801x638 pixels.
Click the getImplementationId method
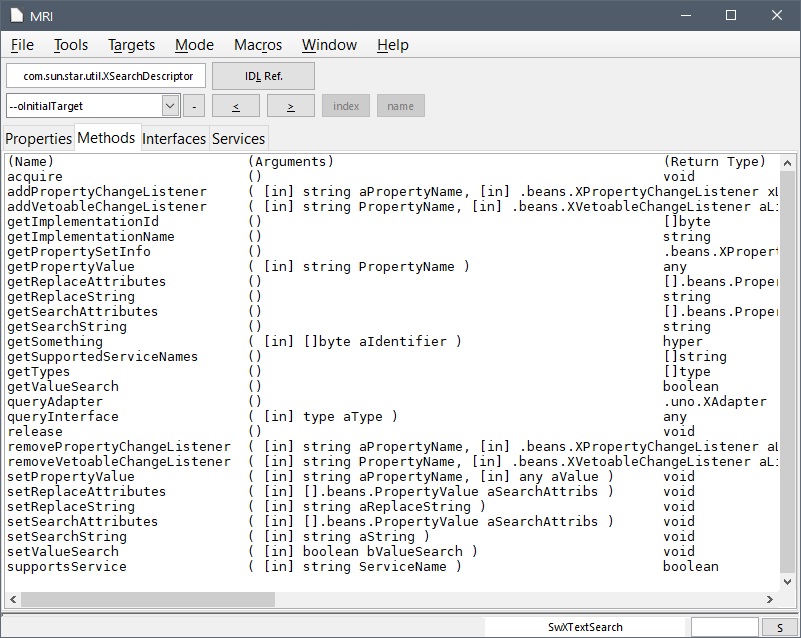[83, 222]
